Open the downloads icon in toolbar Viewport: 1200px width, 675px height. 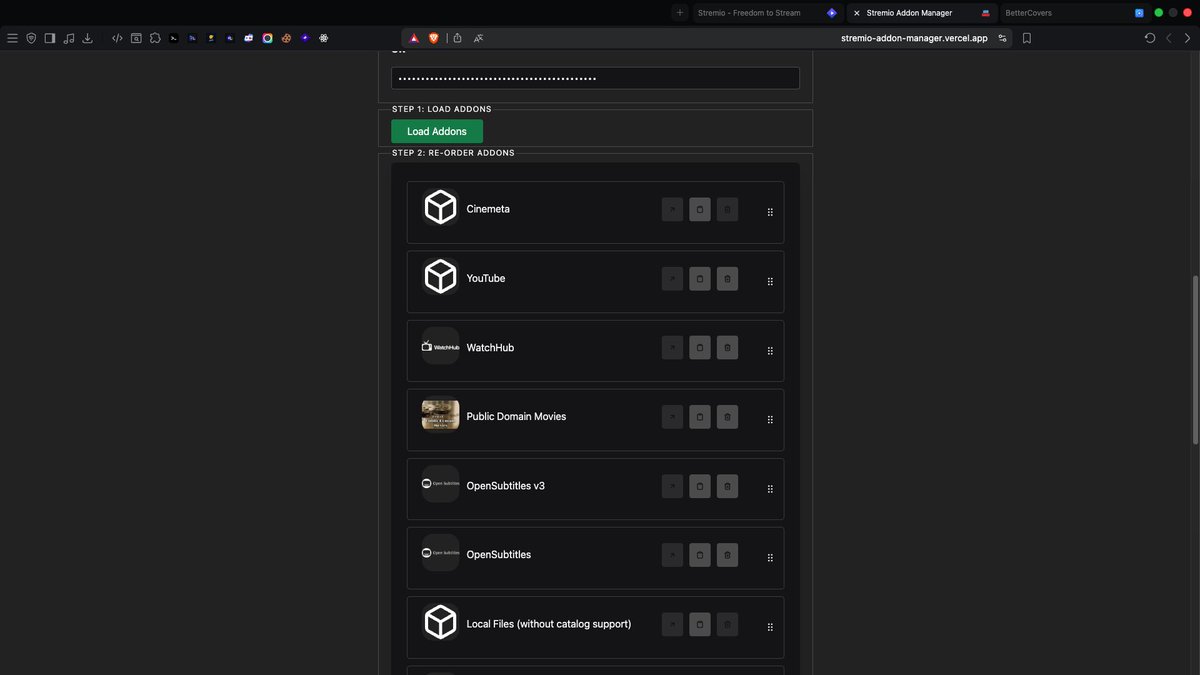87,38
